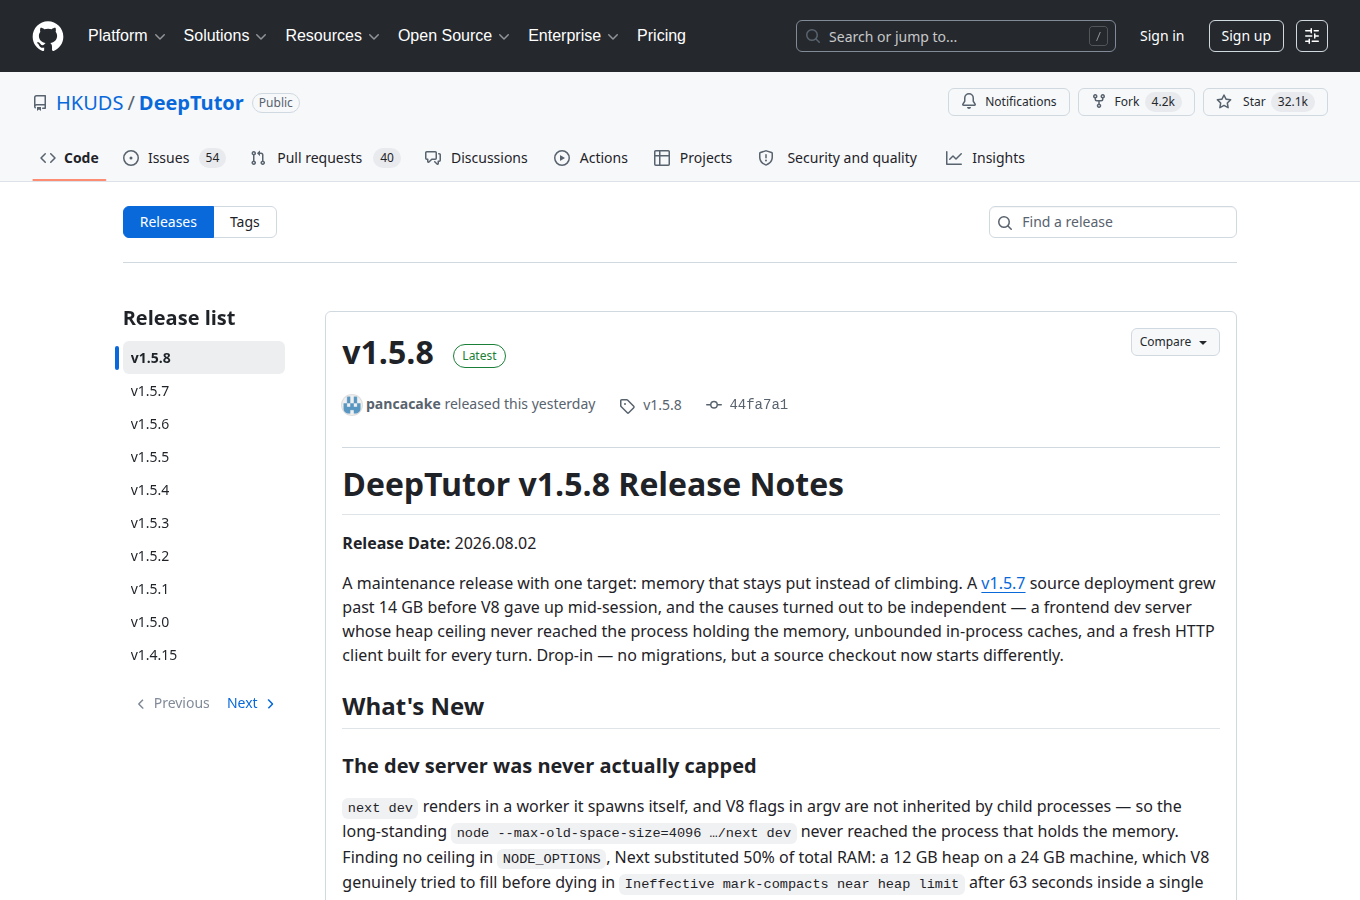Click the repository book icon beside HKUDS

(40, 103)
